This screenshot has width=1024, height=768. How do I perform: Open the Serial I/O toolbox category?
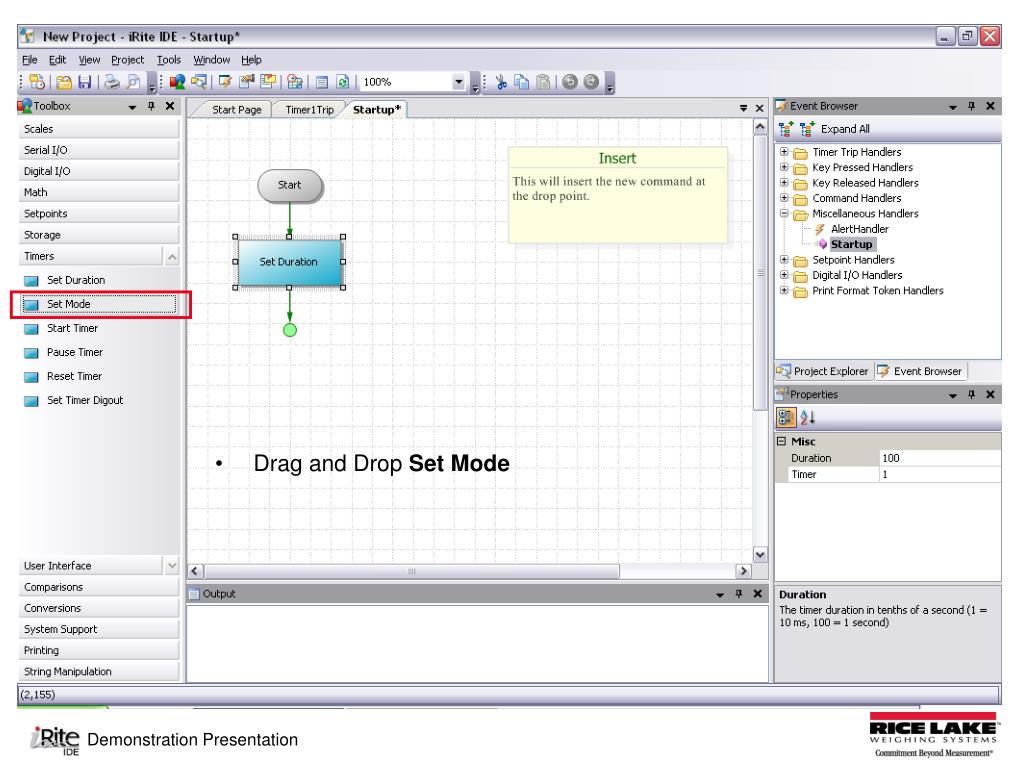click(x=99, y=150)
